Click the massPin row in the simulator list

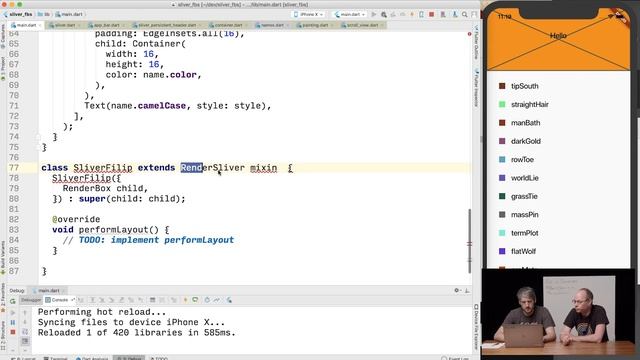tap(558, 215)
